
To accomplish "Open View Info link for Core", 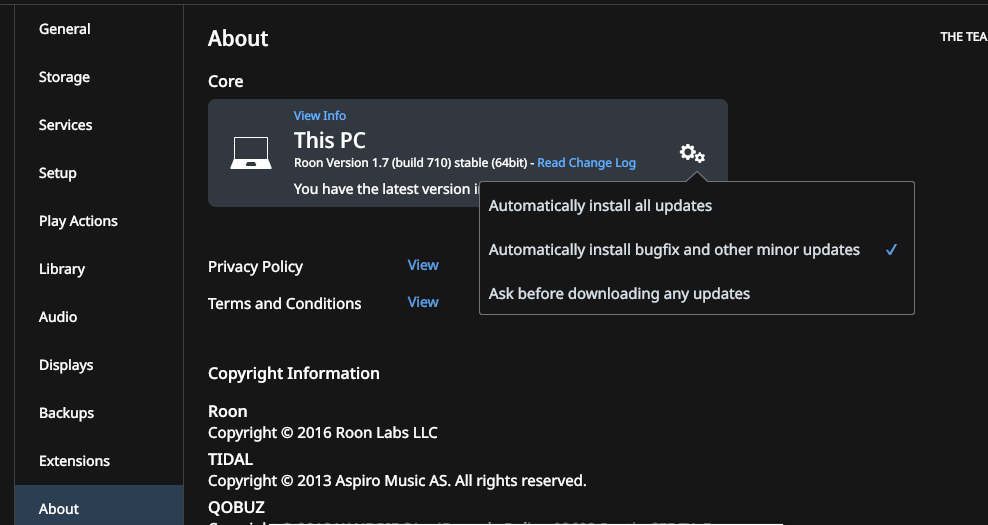I will click(319, 115).
